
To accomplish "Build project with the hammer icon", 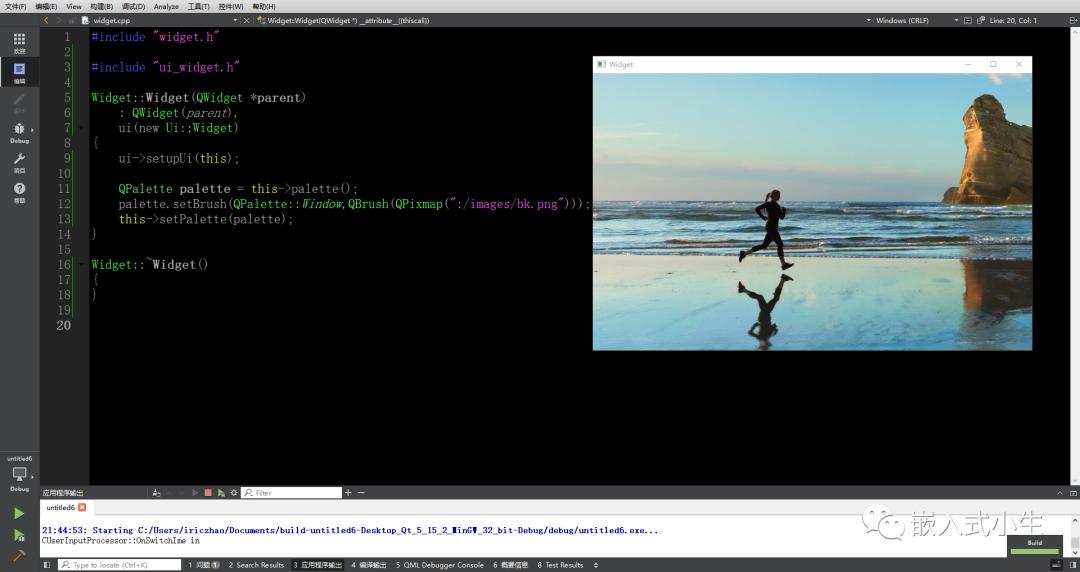I will click(19, 555).
